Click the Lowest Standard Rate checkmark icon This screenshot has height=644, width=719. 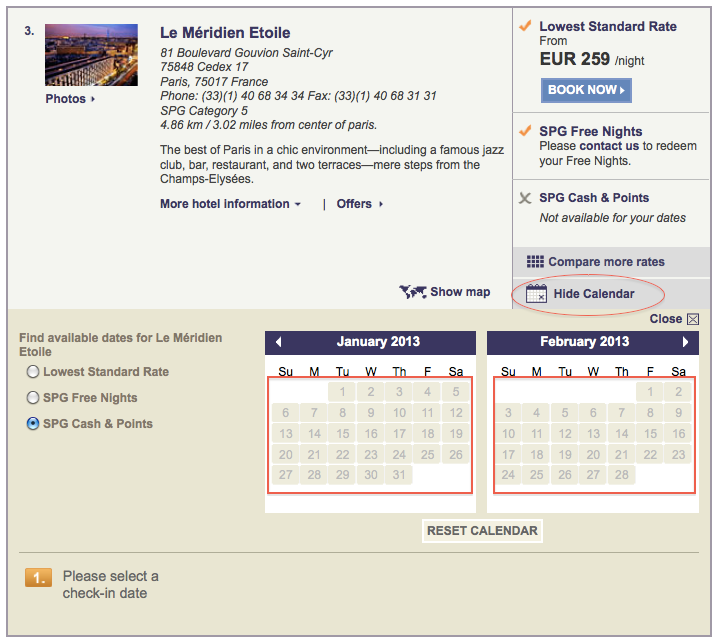coord(525,26)
